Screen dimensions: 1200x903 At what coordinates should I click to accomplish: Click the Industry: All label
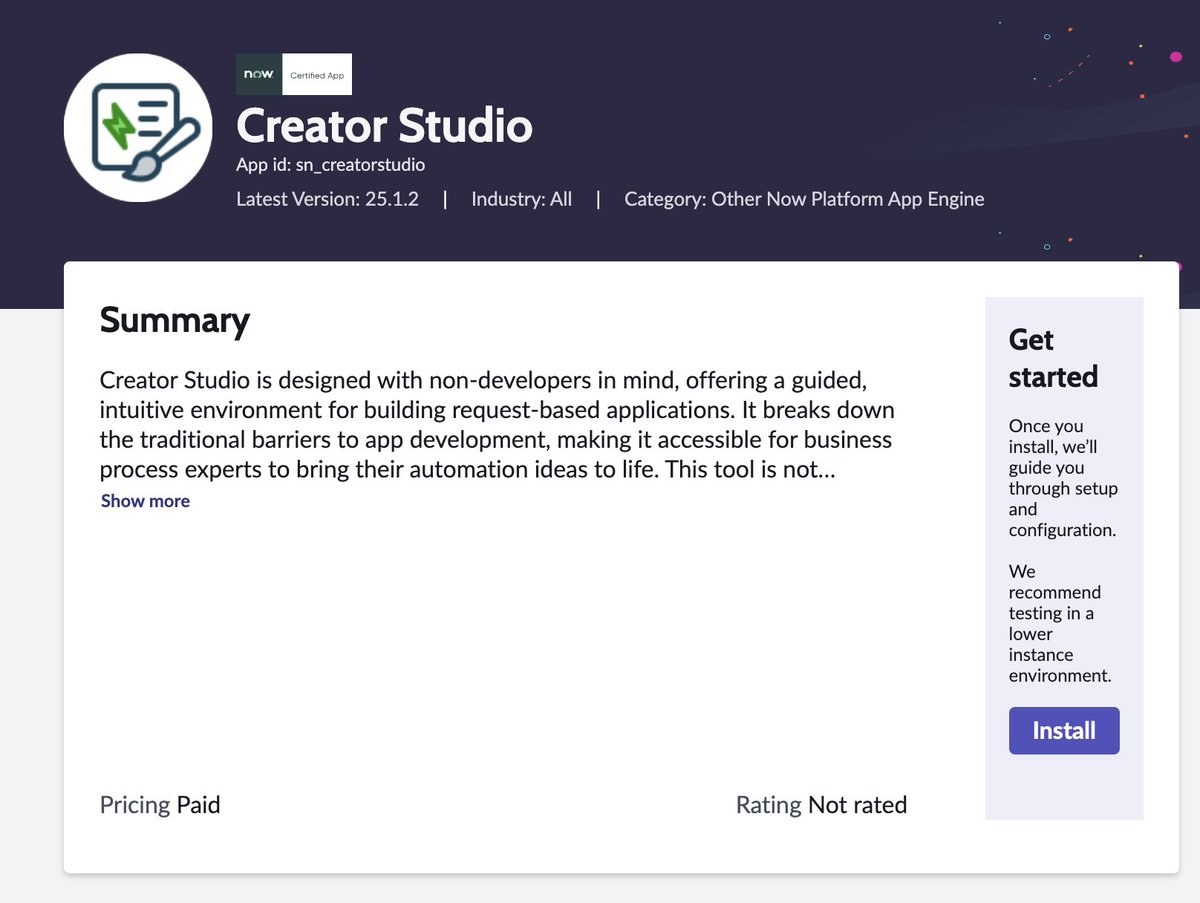[522, 199]
